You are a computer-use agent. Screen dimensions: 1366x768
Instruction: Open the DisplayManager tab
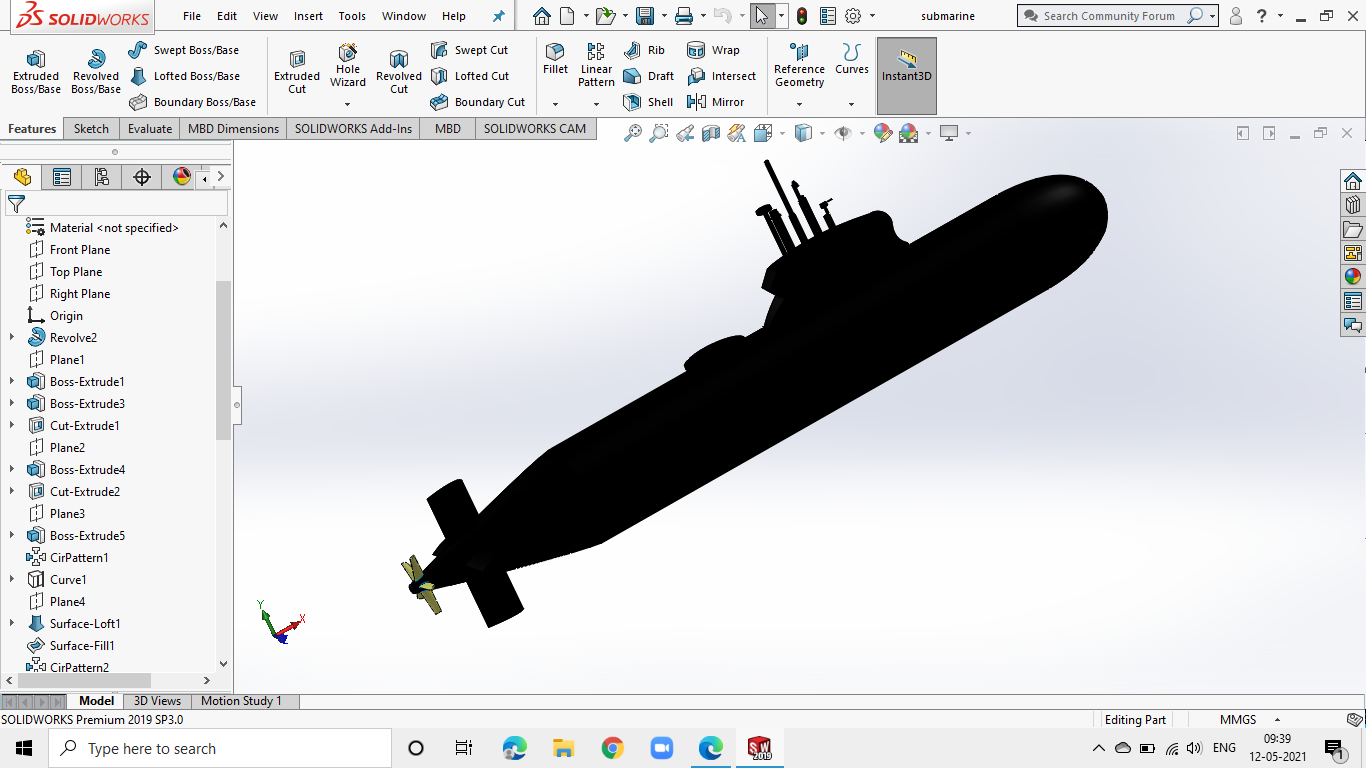point(182,177)
